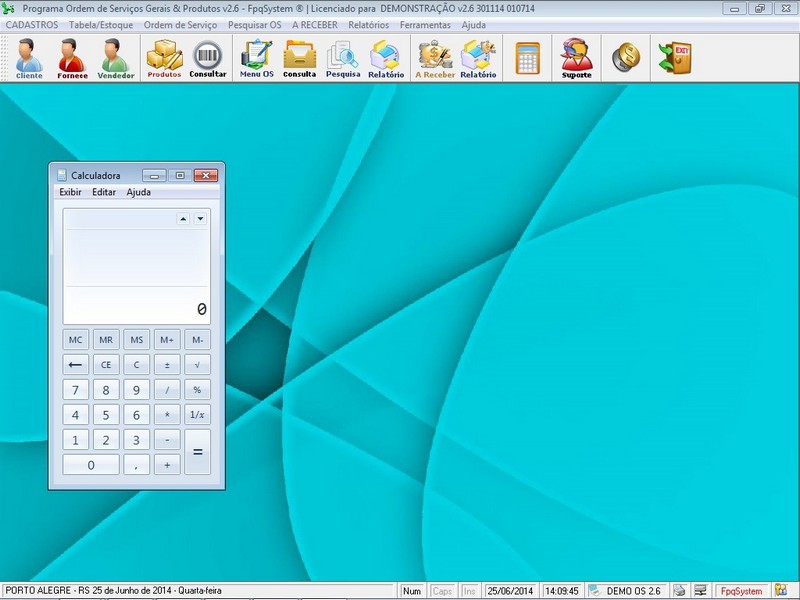800x600 pixels.
Task: Click calculator digit 5
Action: tap(106, 415)
